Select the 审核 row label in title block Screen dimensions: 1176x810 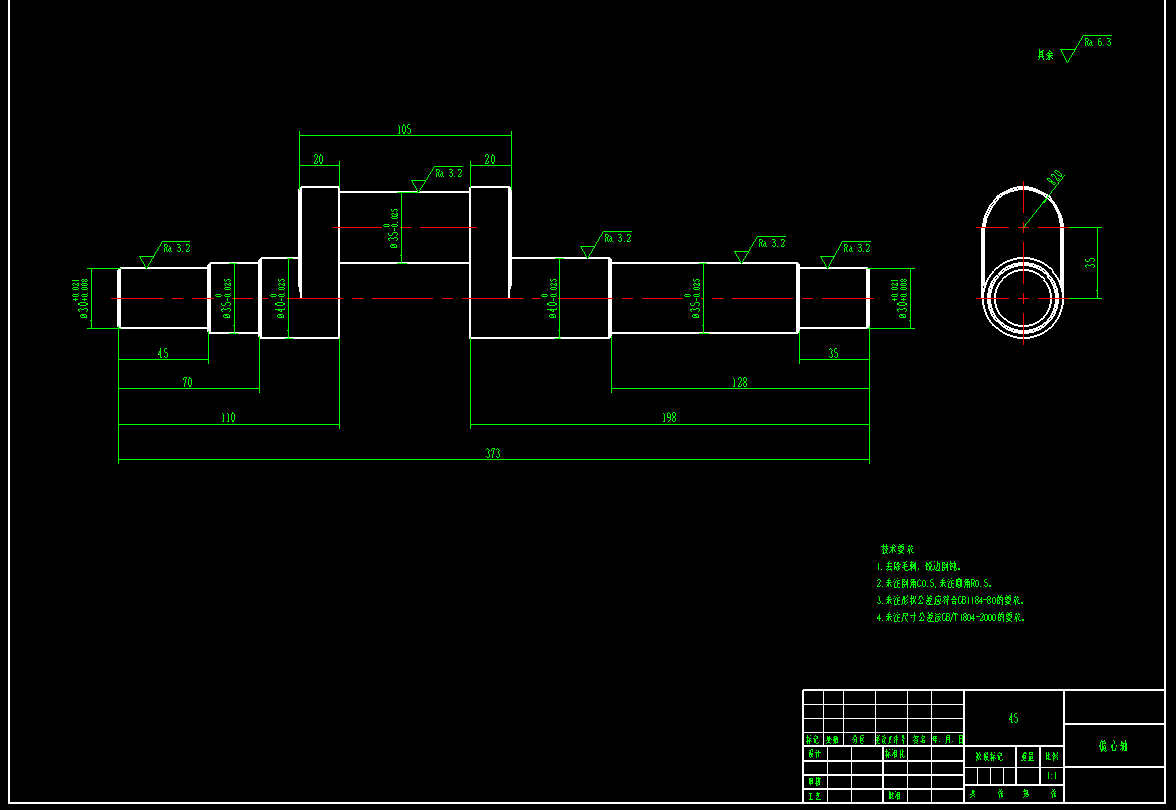814,782
